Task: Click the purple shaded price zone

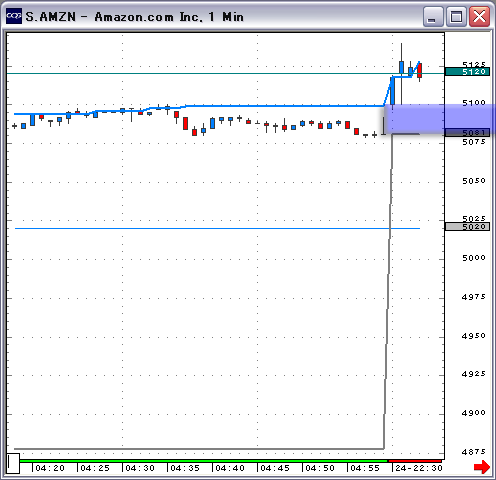Action: click(439, 118)
